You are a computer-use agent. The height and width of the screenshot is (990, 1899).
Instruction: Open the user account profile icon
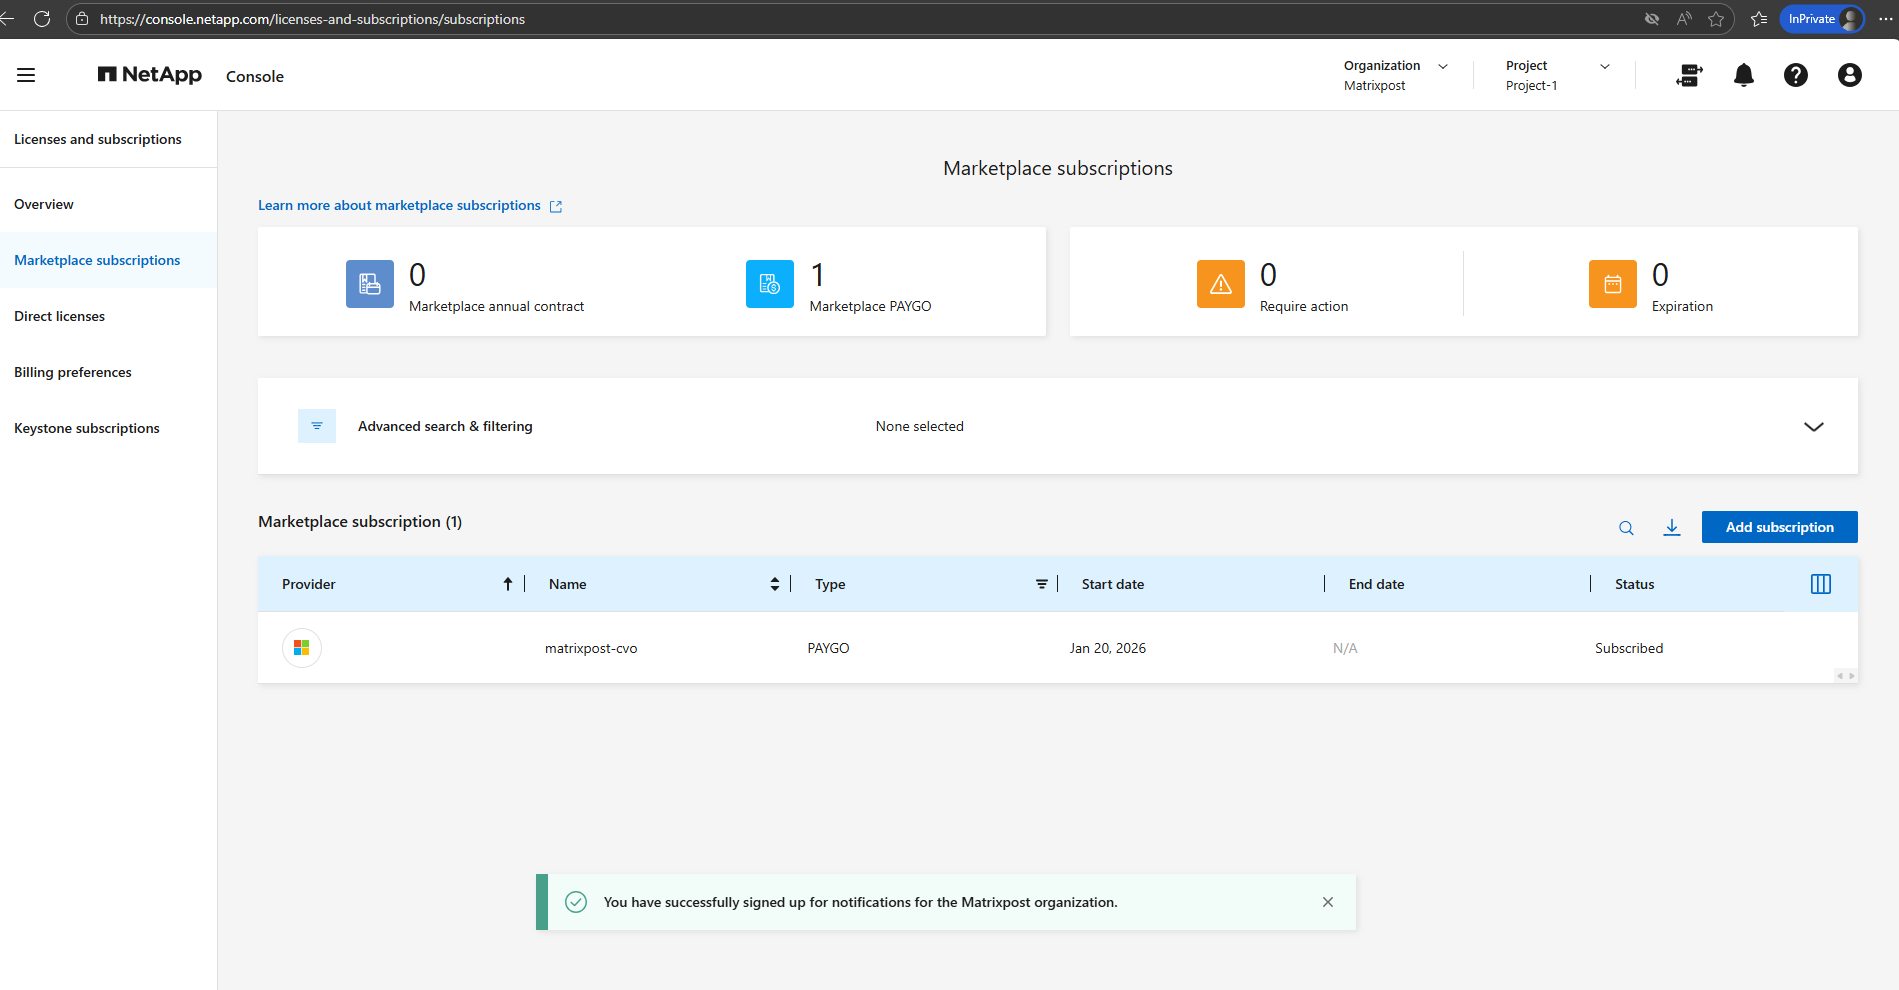[1849, 75]
